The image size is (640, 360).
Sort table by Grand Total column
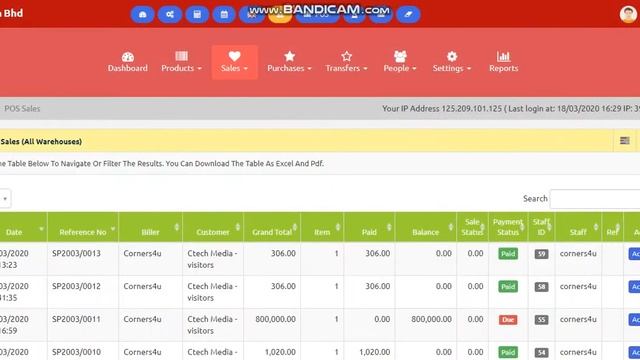click(x=272, y=227)
